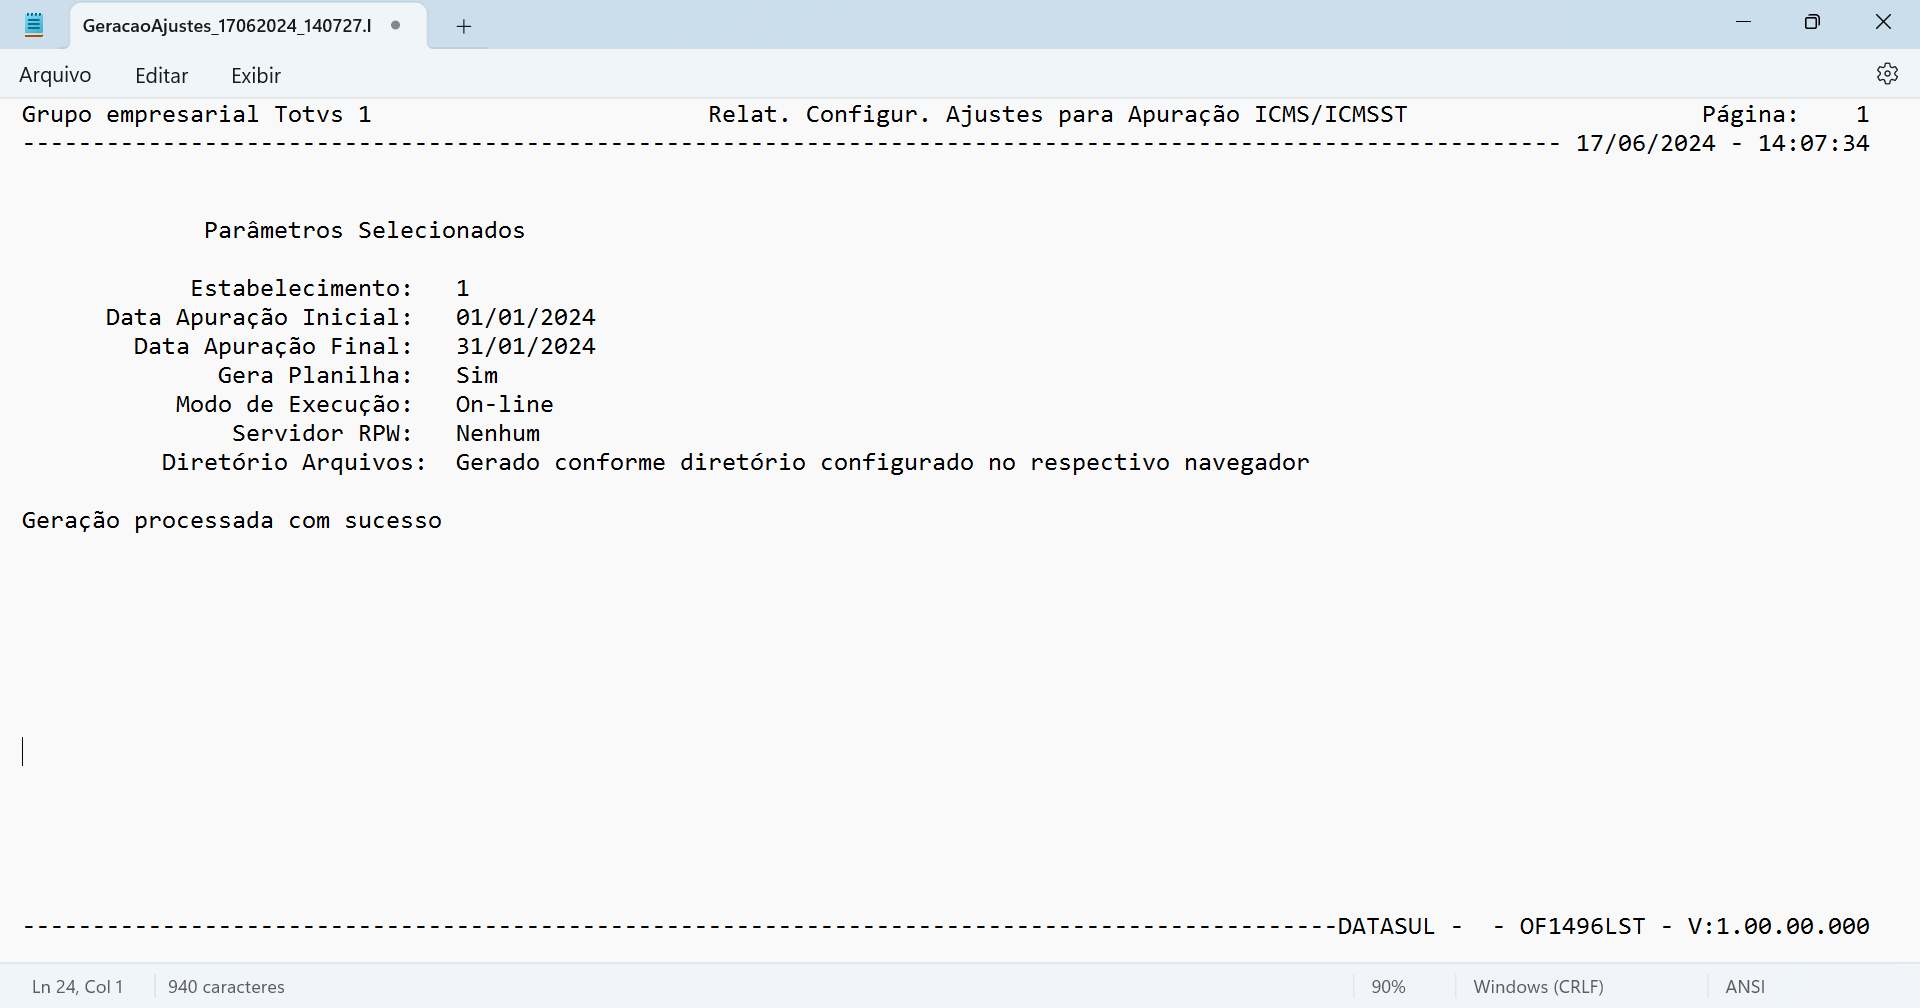Close the Notepad window
The width and height of the screenshot is (1920, 1008).
[1883, 22]
